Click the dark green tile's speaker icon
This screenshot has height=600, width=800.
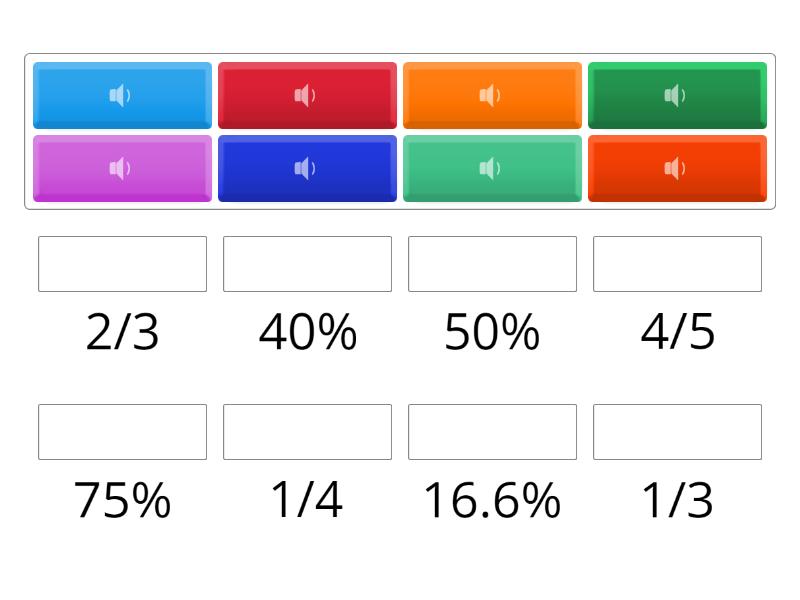[x=676, y=96]
